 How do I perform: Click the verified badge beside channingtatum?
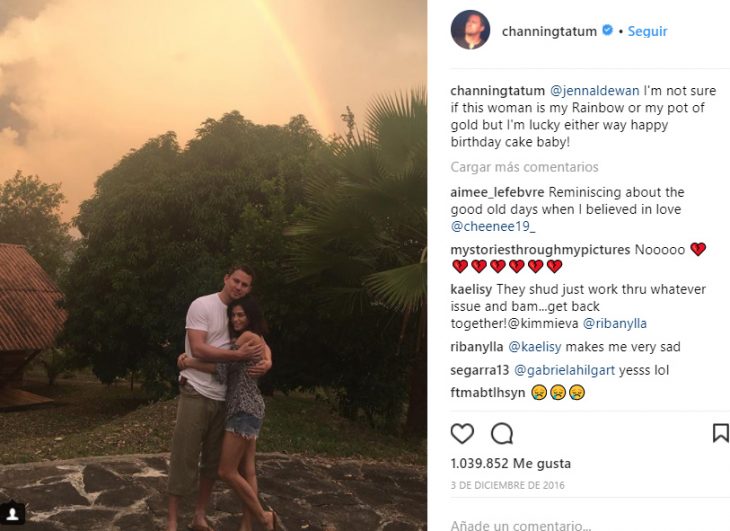tap(607, 30)
